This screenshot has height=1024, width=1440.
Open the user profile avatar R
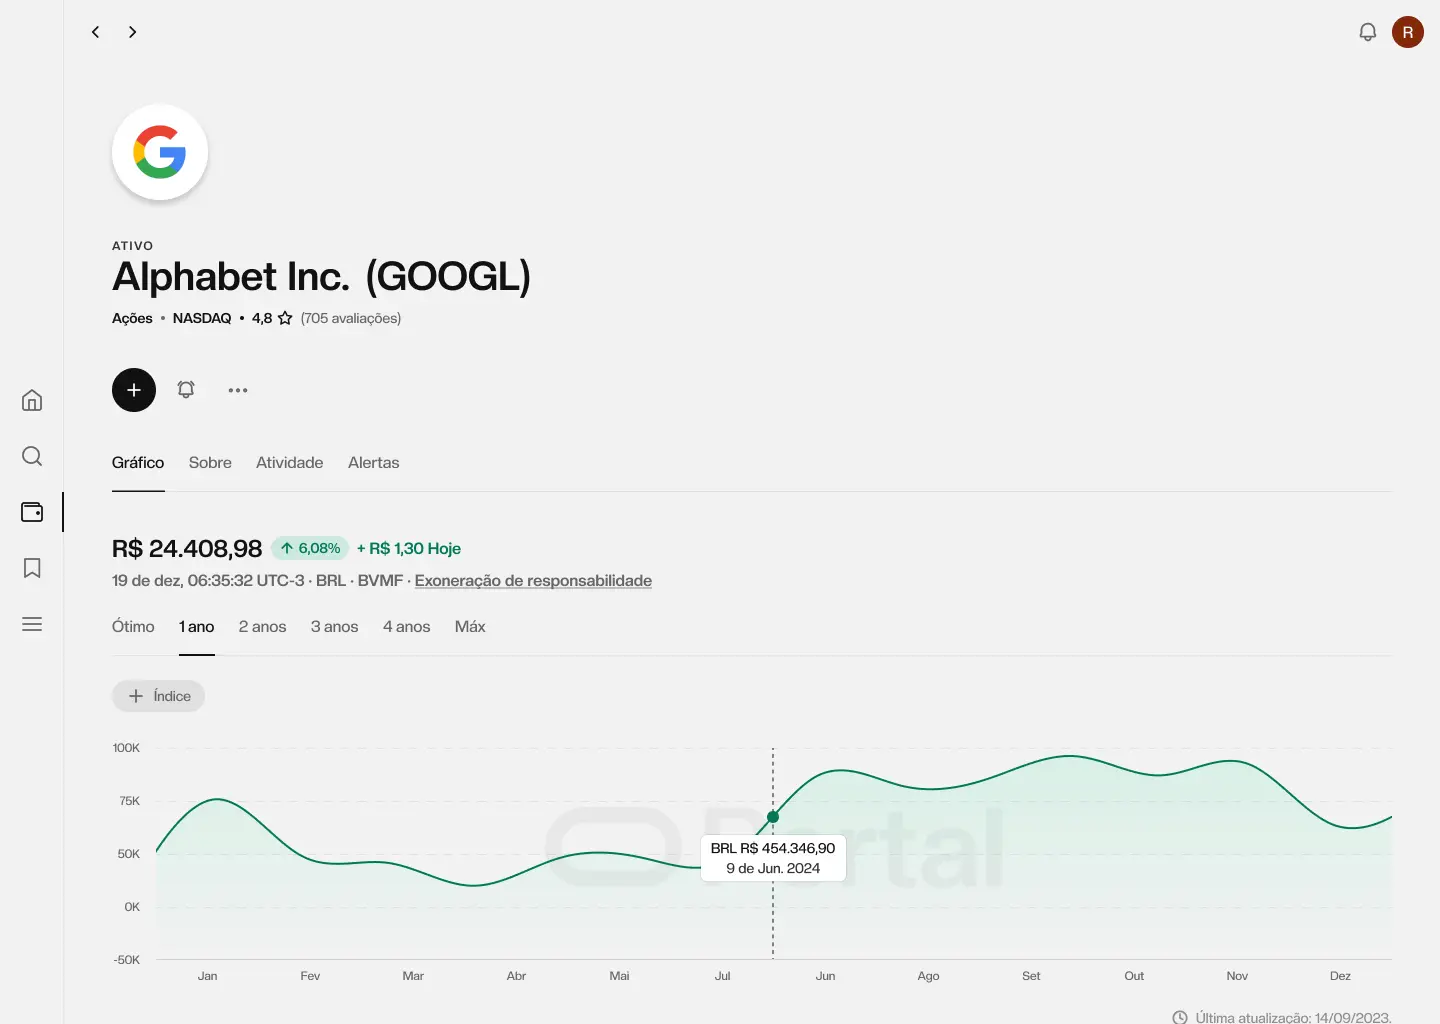pos(1407,32)
